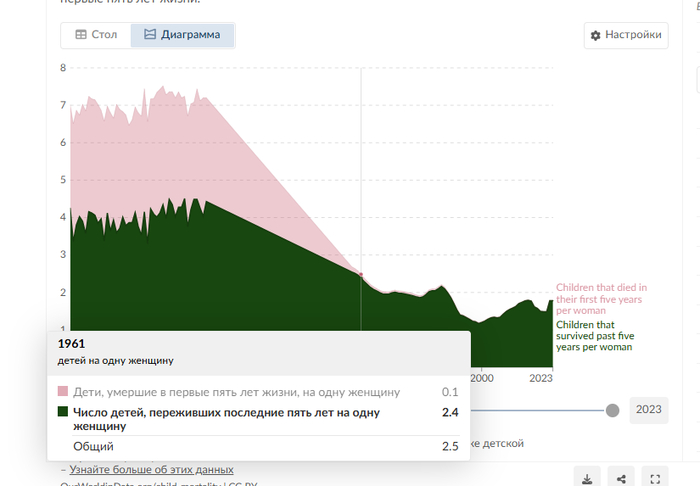Click the pink swatch in tooltip
Screen dimensions: 700x486
pos(63,391)
